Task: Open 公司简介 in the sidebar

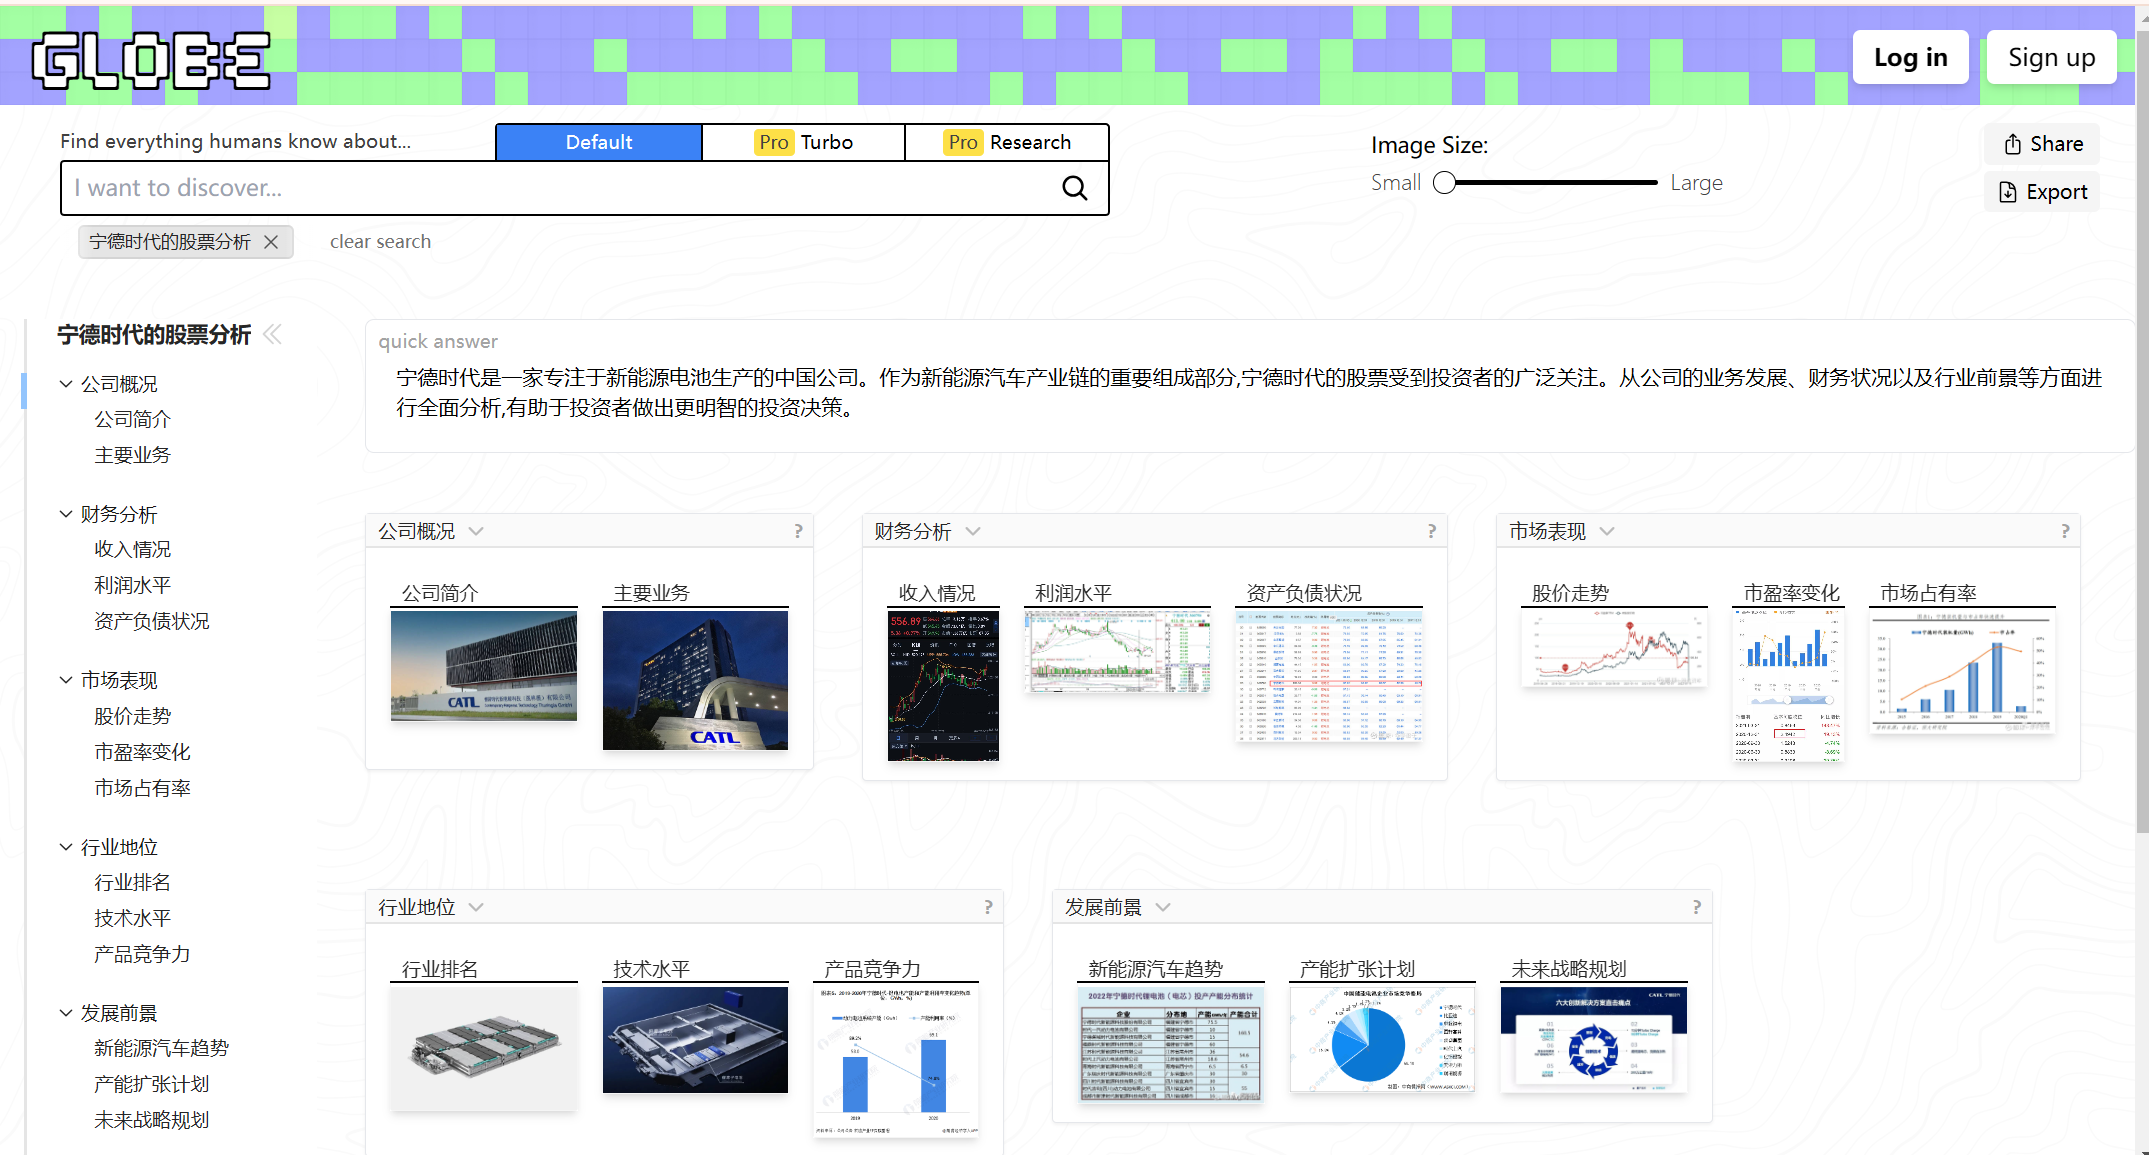Action: click(132, 419)
